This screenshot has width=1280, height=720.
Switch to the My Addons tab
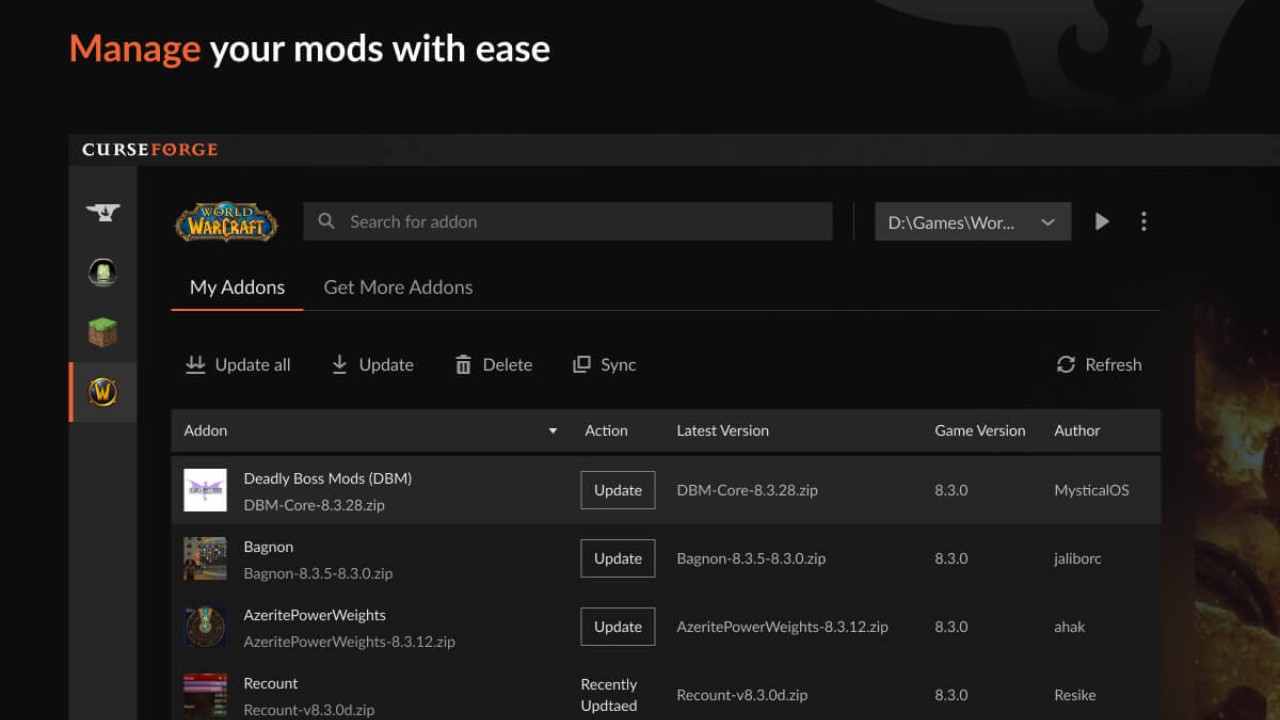(237, 287)
